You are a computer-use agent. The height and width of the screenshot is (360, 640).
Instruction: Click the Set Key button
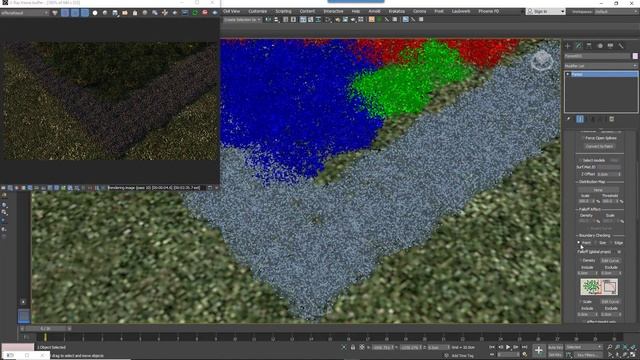[555, 355]
